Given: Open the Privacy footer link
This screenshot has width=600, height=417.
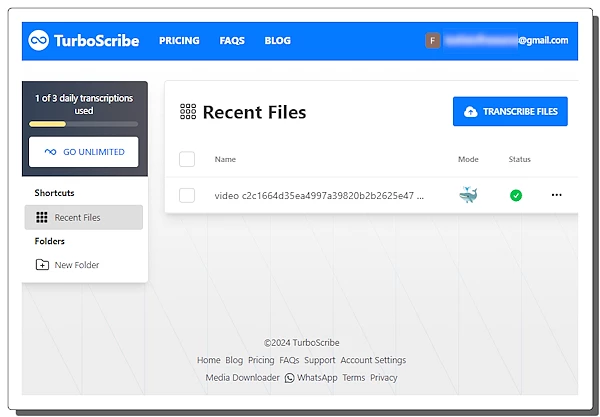Looking at the screenshot, I should point(383,378).
